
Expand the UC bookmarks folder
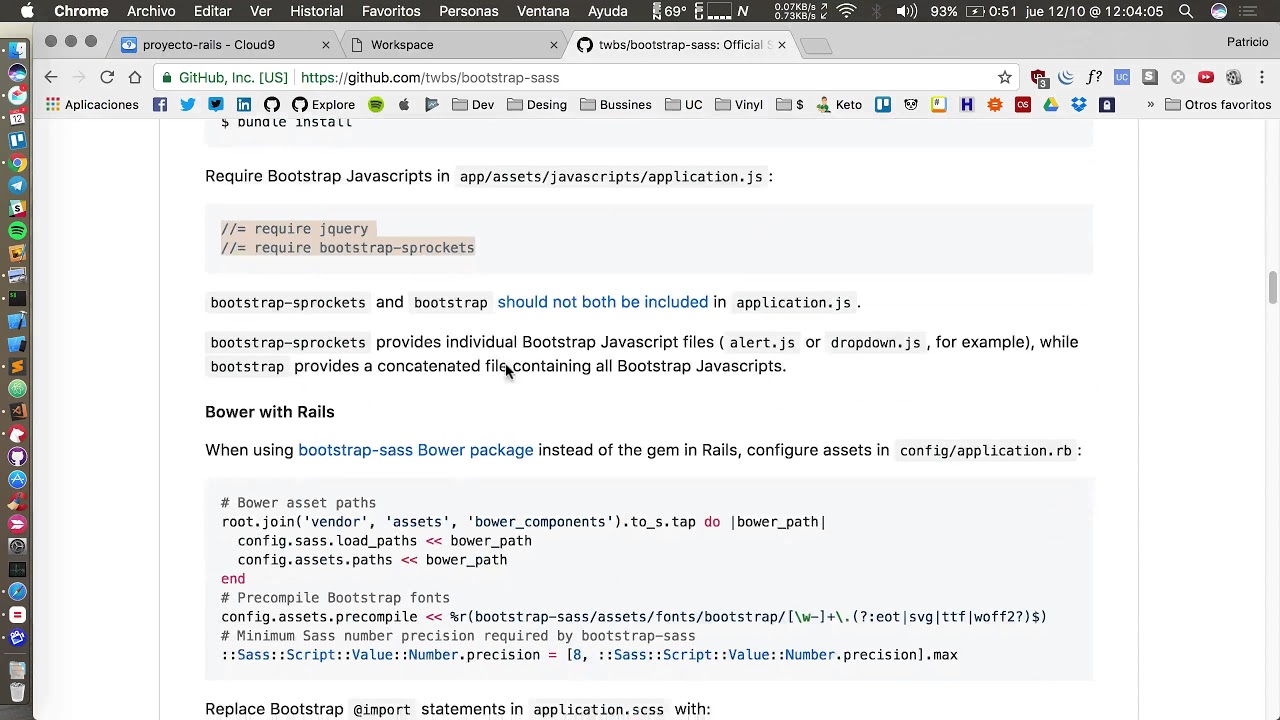pos(683,105)
